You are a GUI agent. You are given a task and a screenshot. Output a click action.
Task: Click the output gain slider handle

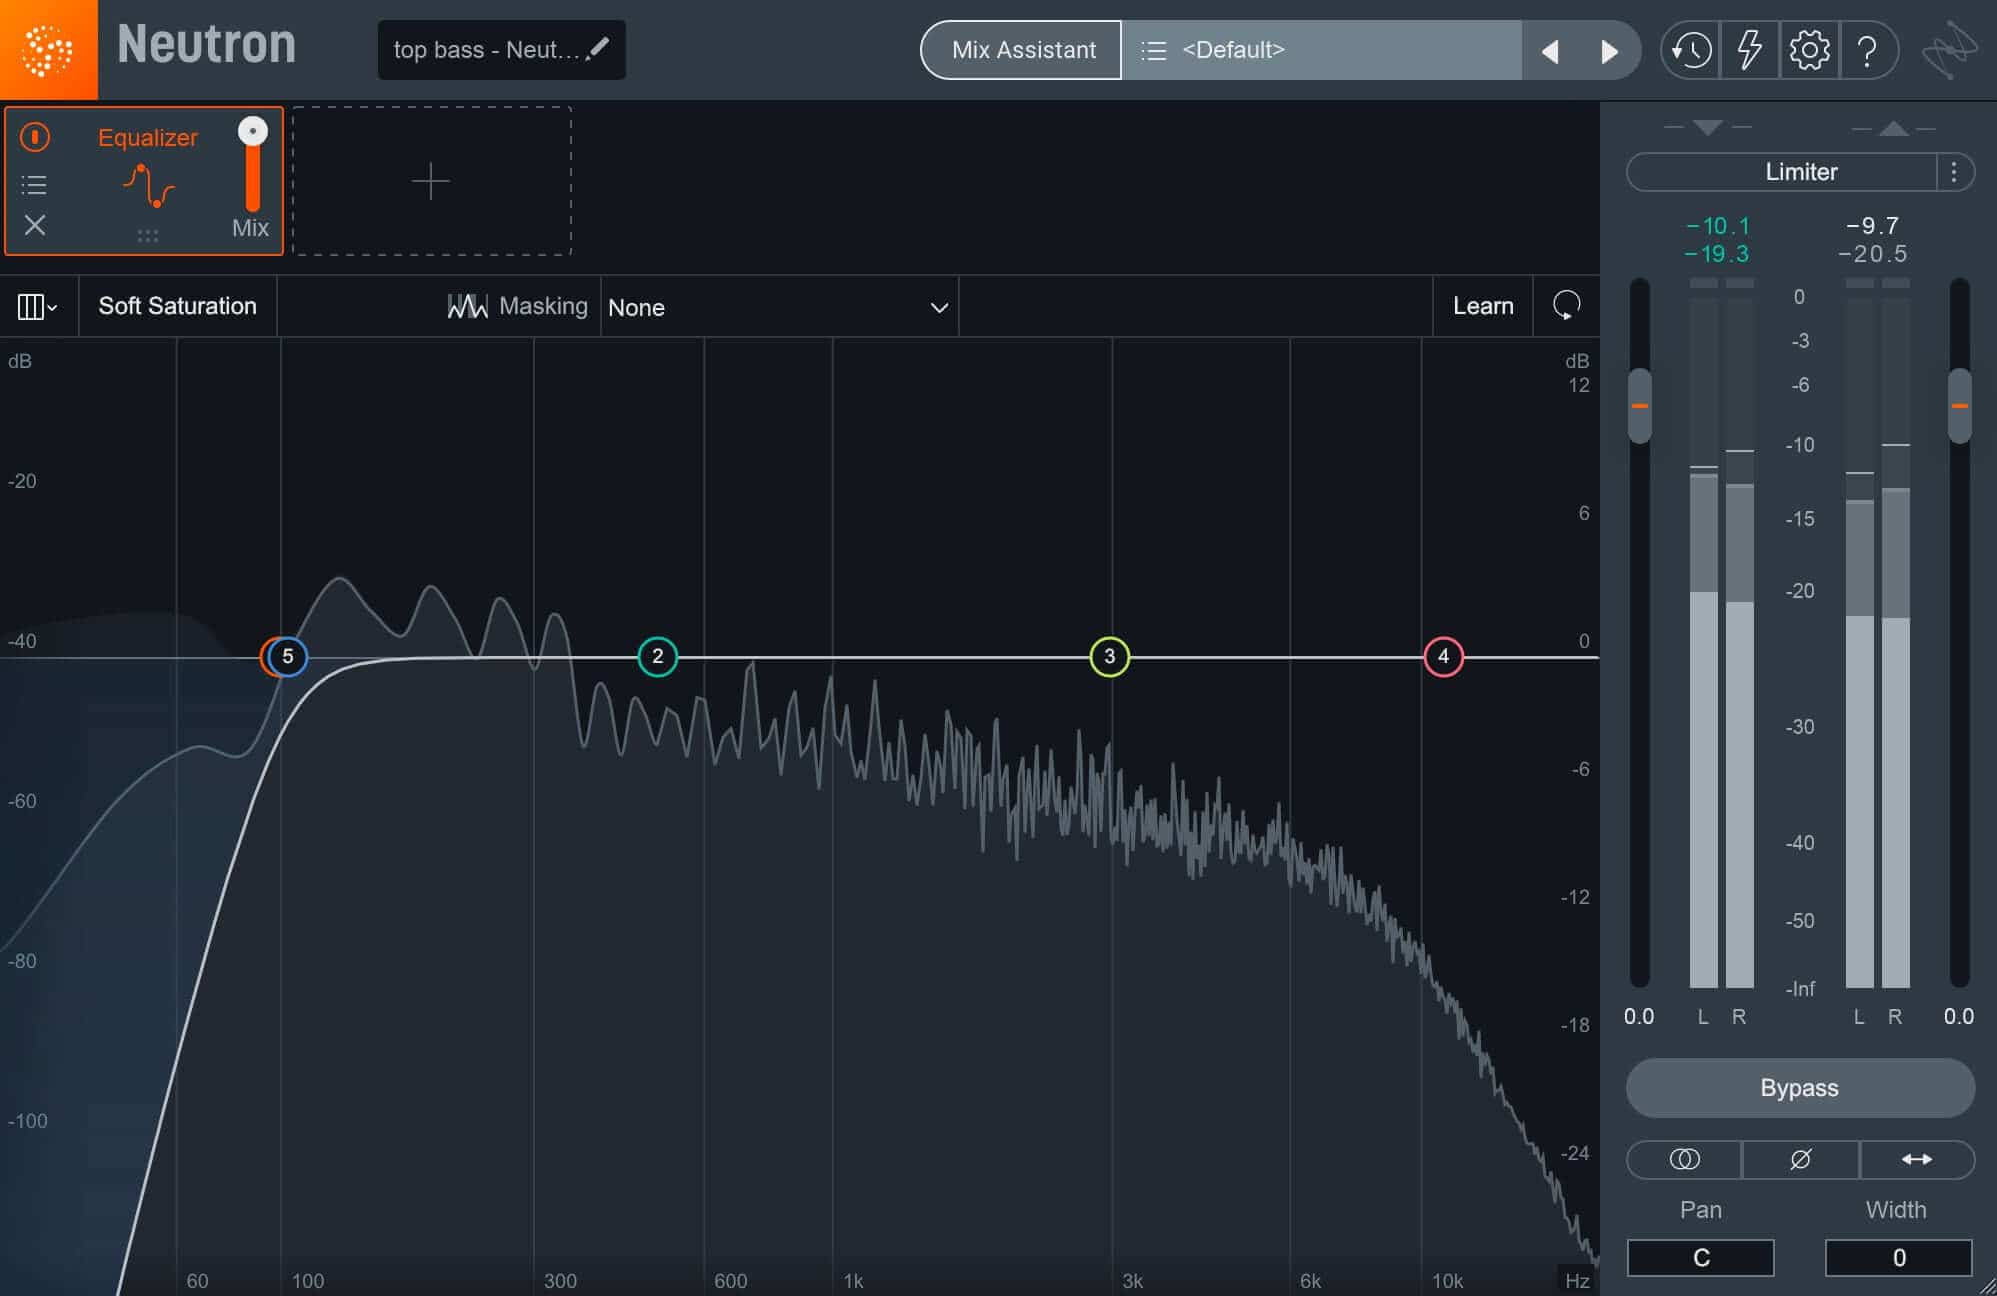point(1960,406)
